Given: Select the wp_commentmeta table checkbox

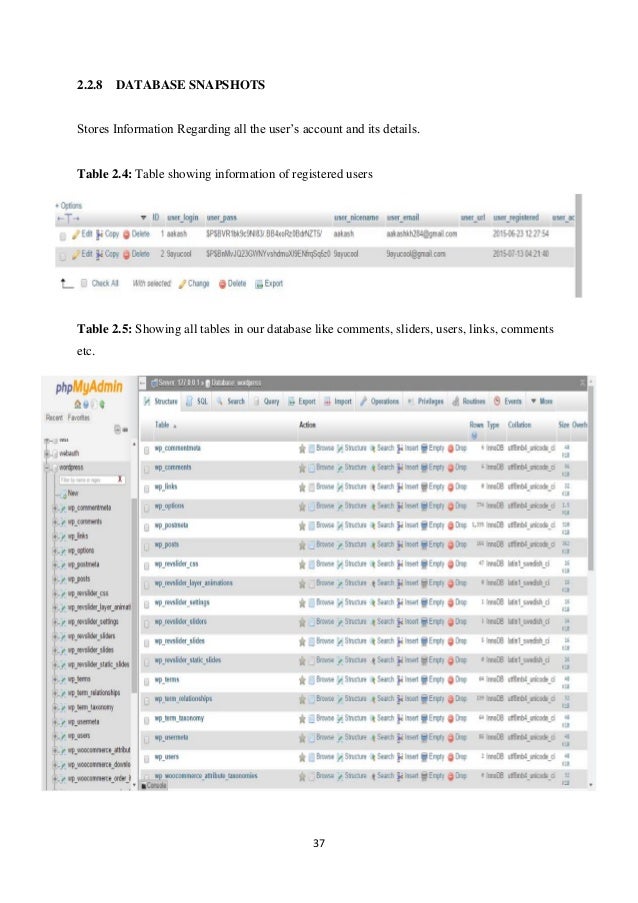Looking at the screenshot, I should point(147,450).
